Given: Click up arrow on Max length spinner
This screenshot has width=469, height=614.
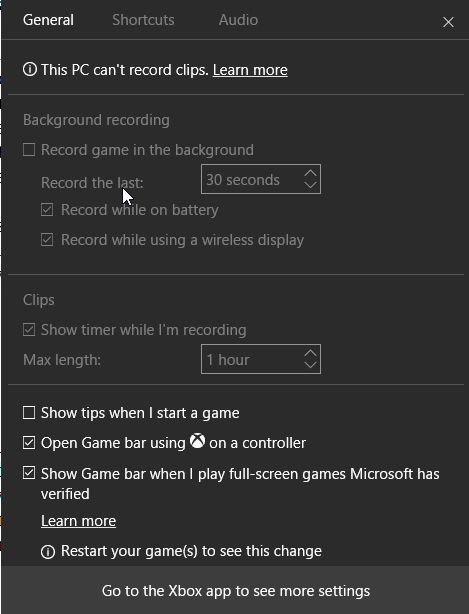Looking at the screenshot, I should tap(310, 354).
